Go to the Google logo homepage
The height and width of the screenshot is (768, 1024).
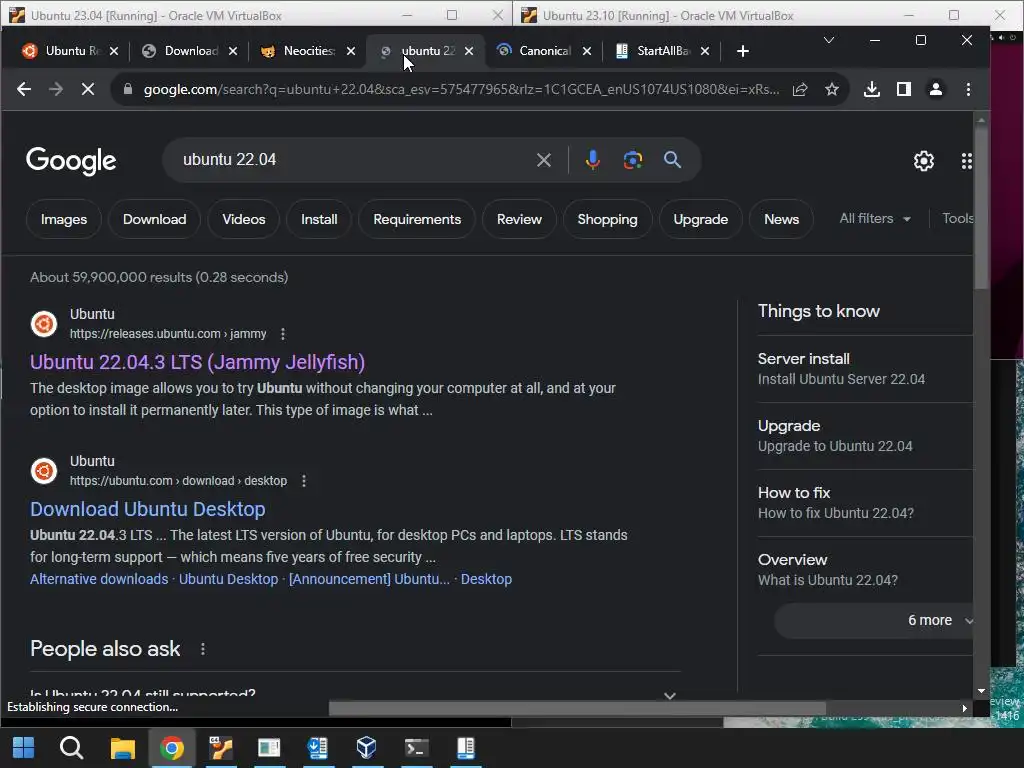pyautogui.click(x=71, y=161)
